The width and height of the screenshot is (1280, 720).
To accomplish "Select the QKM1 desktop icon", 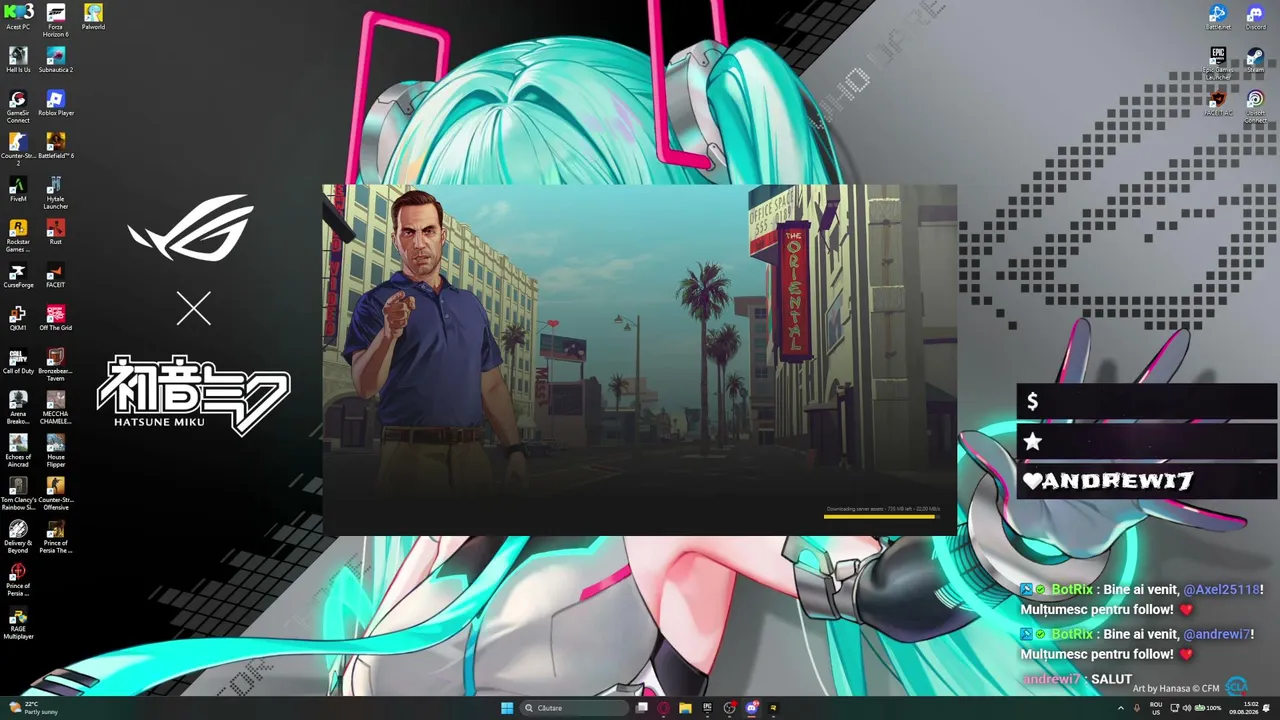I will pos(18,317).
